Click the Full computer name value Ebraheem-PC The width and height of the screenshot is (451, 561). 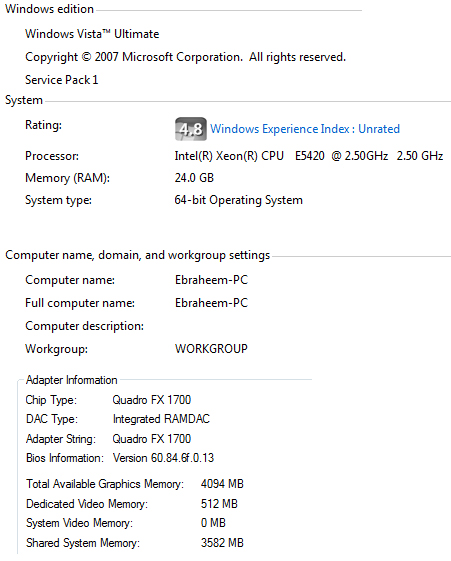point(211,303)
